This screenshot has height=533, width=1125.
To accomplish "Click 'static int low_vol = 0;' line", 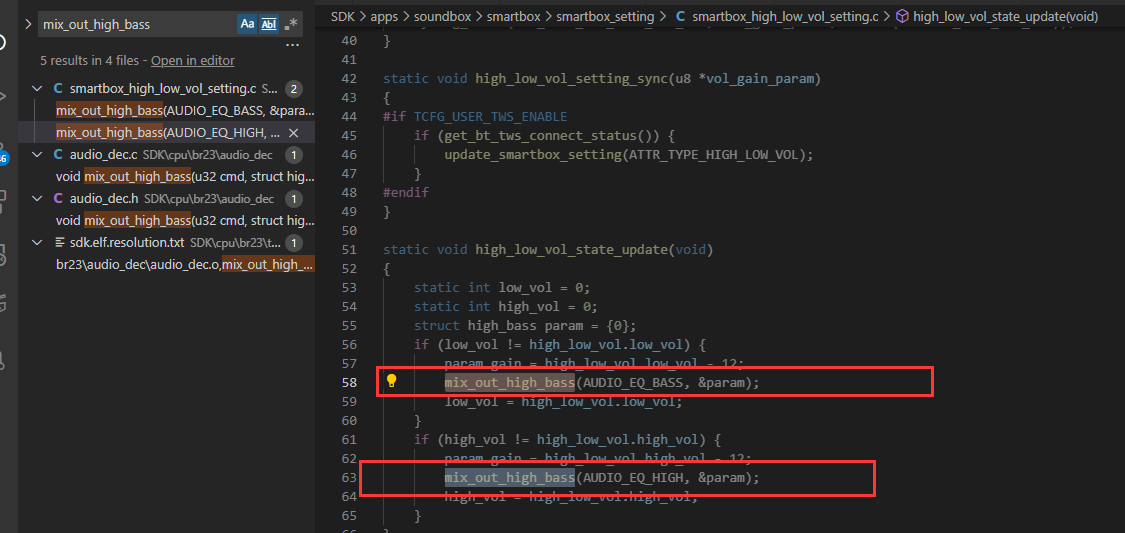I will coord(502,288).
